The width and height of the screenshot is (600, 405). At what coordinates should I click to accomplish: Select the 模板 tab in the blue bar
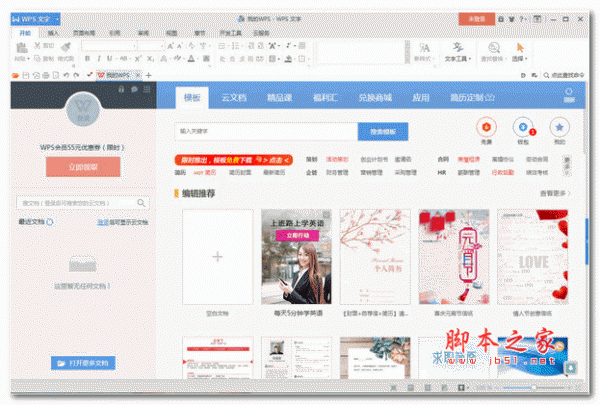(192, 98)
